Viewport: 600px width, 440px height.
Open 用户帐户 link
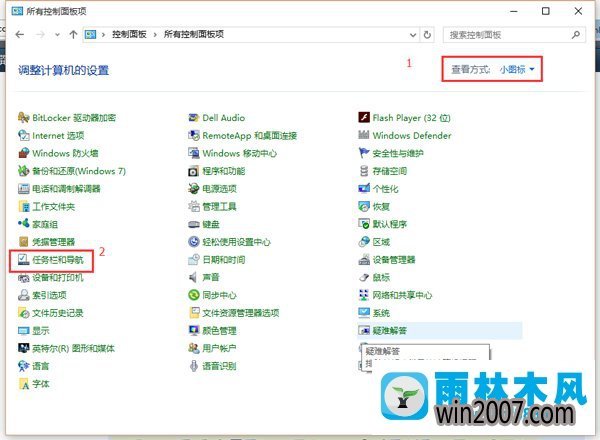(219, 348)
